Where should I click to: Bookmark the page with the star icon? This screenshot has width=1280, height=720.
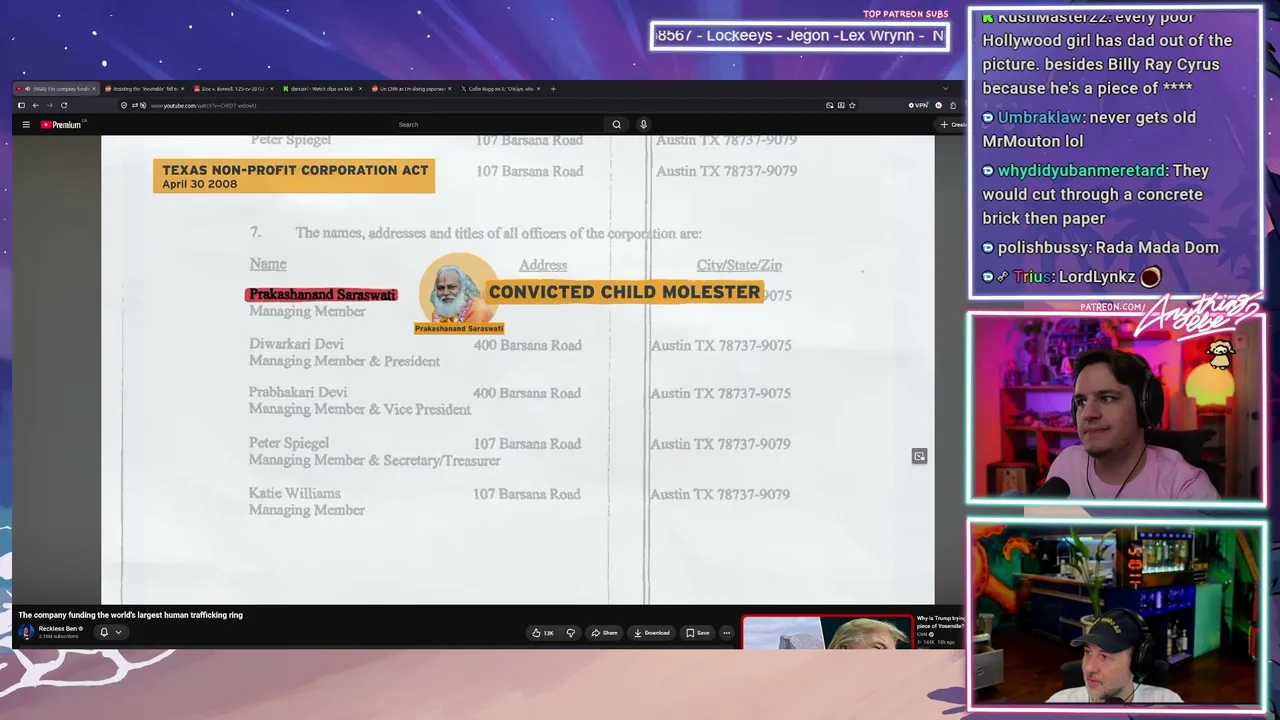pyautogui.click(x=852, y=105)
